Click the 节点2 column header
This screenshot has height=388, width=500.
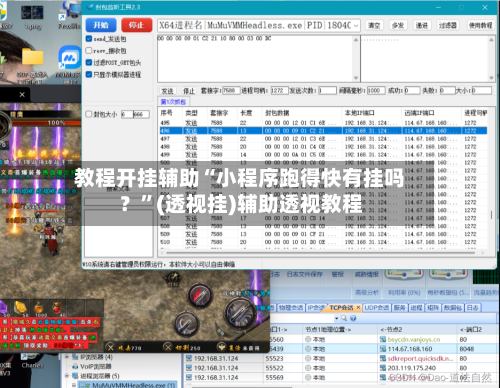pos(391,329)
